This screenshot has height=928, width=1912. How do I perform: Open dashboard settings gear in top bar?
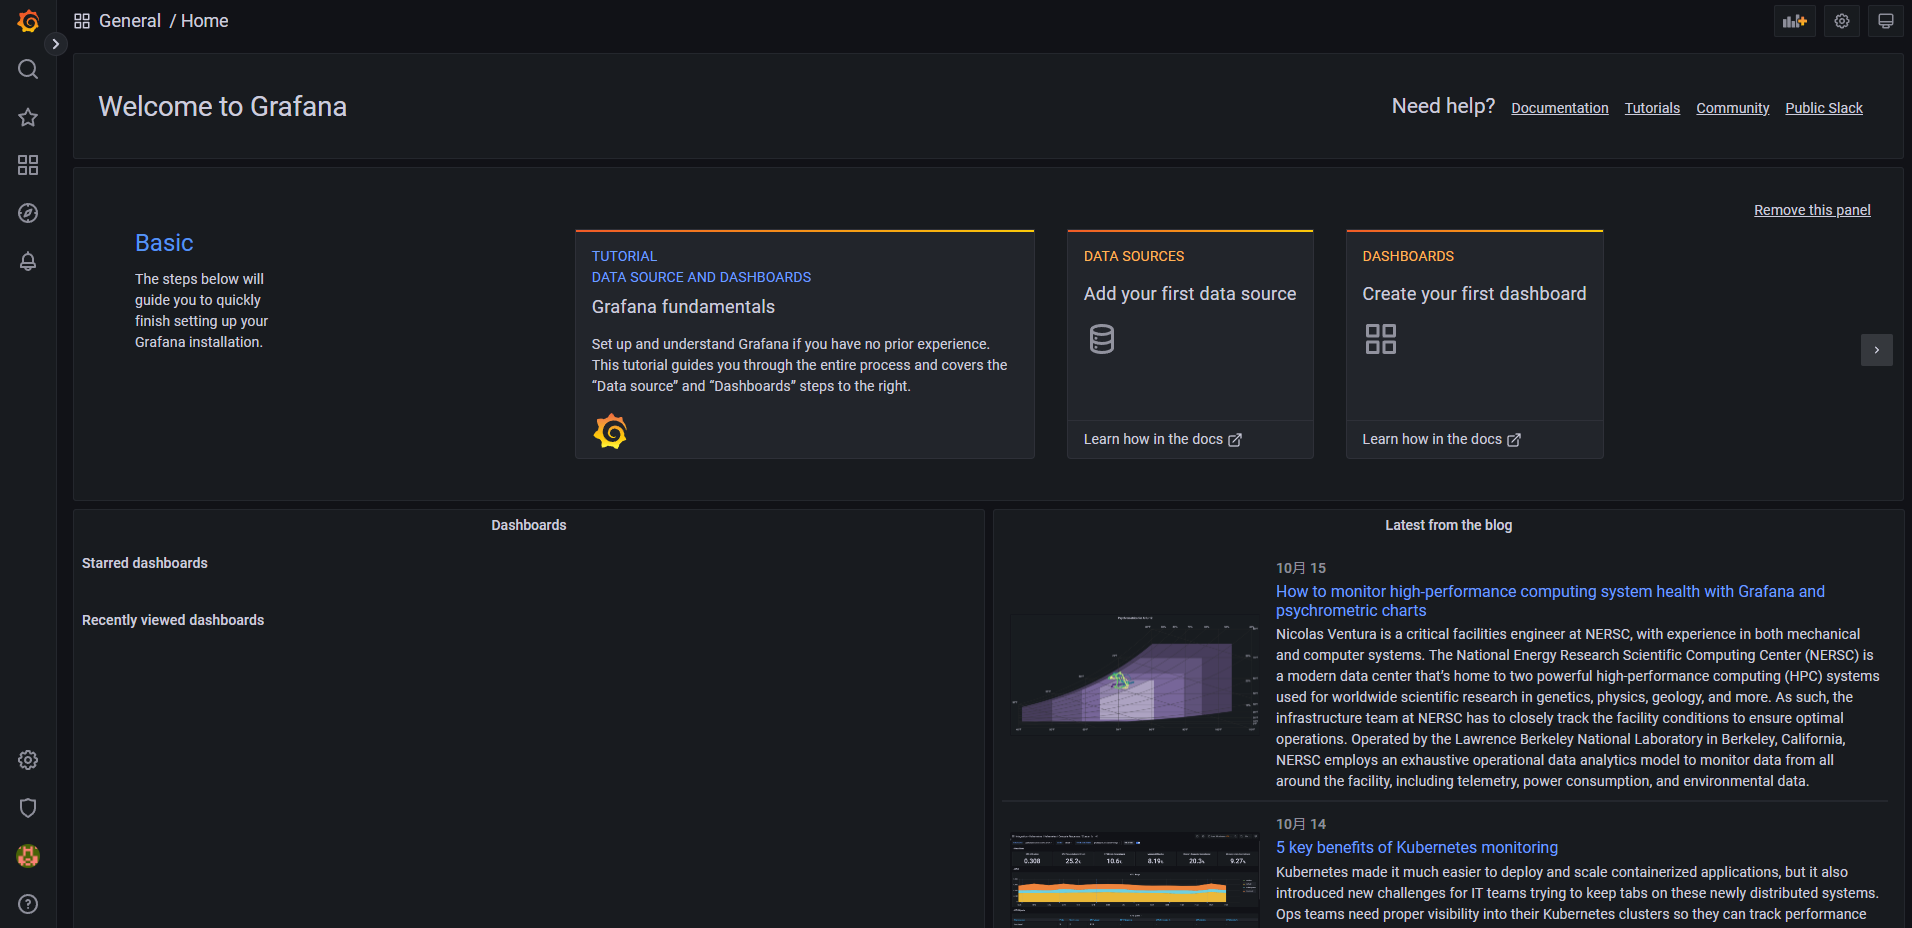1841,21
